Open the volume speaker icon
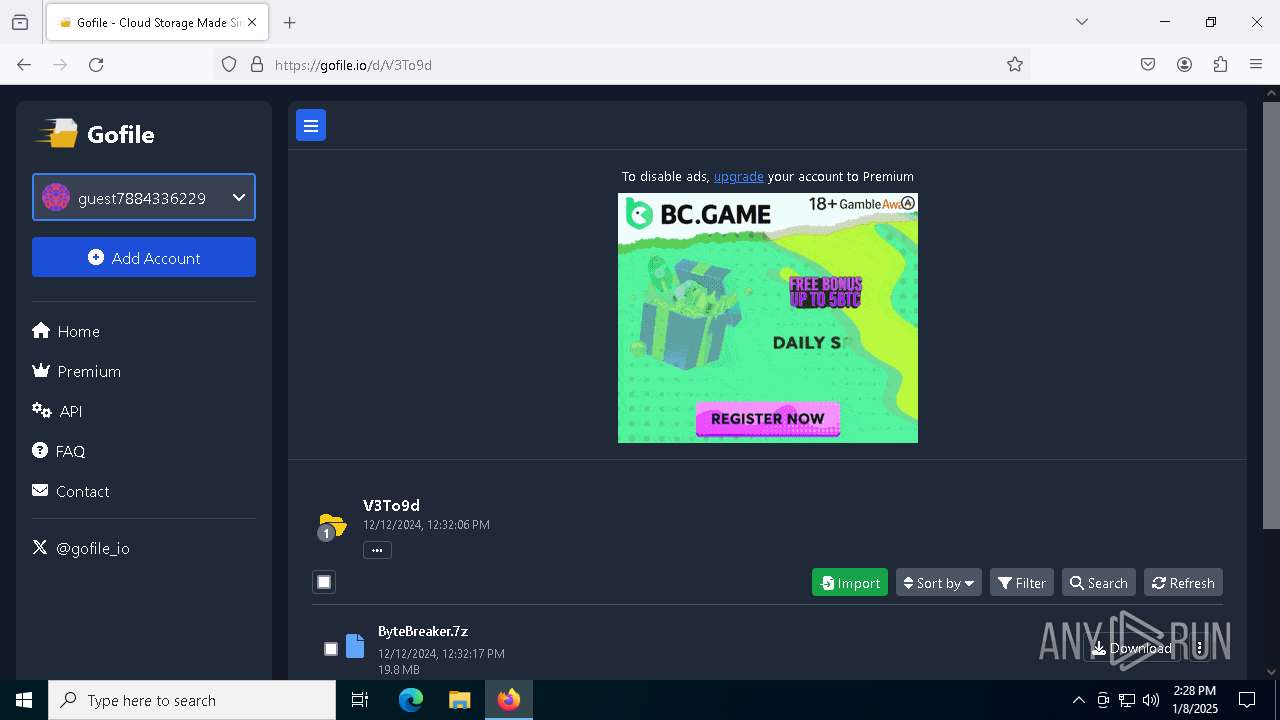 pos(1151,700)
